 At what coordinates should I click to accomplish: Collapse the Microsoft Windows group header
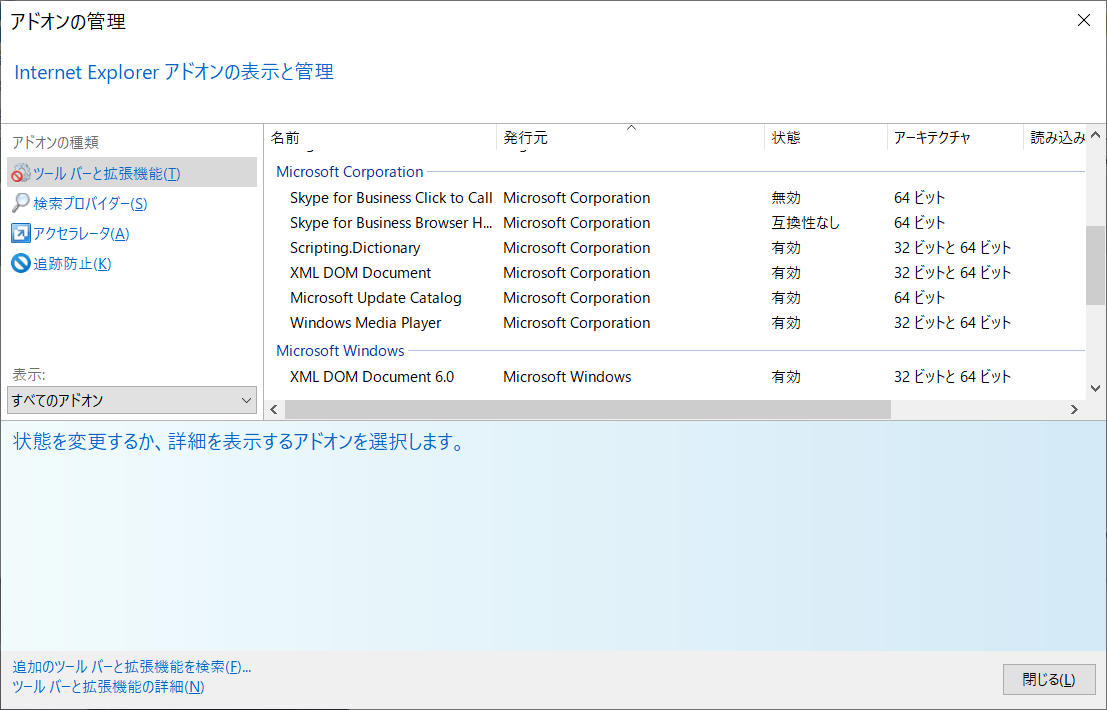[x=340, y=351]
